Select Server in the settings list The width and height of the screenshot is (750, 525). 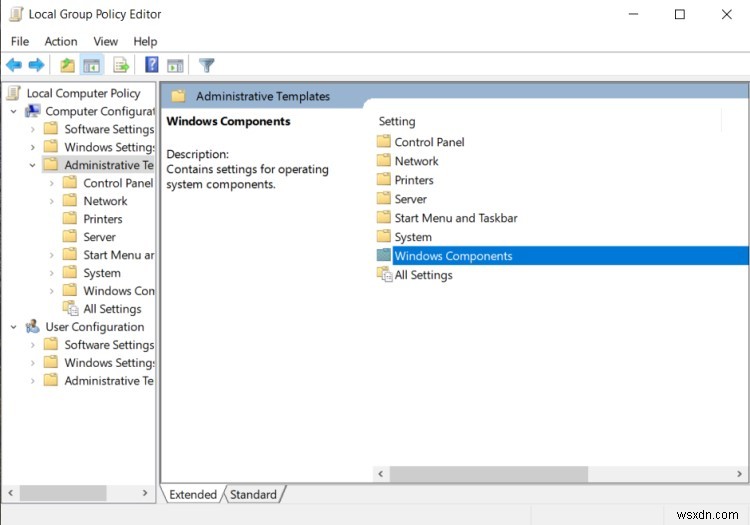pyautogui.click(x=410, y=199)
